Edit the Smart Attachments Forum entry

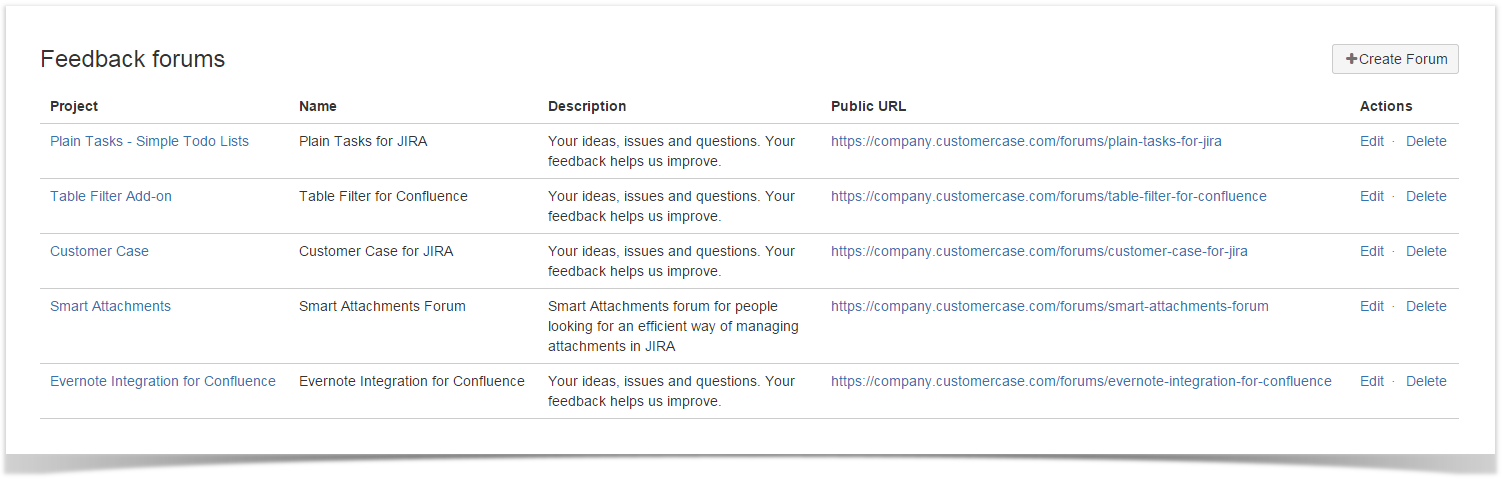click(x=1372, y=306)
